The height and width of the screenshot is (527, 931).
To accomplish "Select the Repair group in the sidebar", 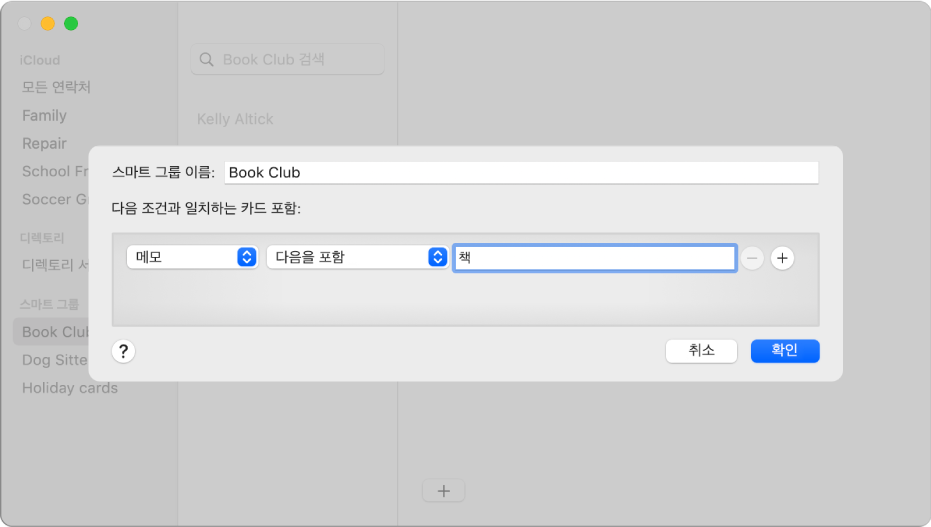I will [45, 144].
